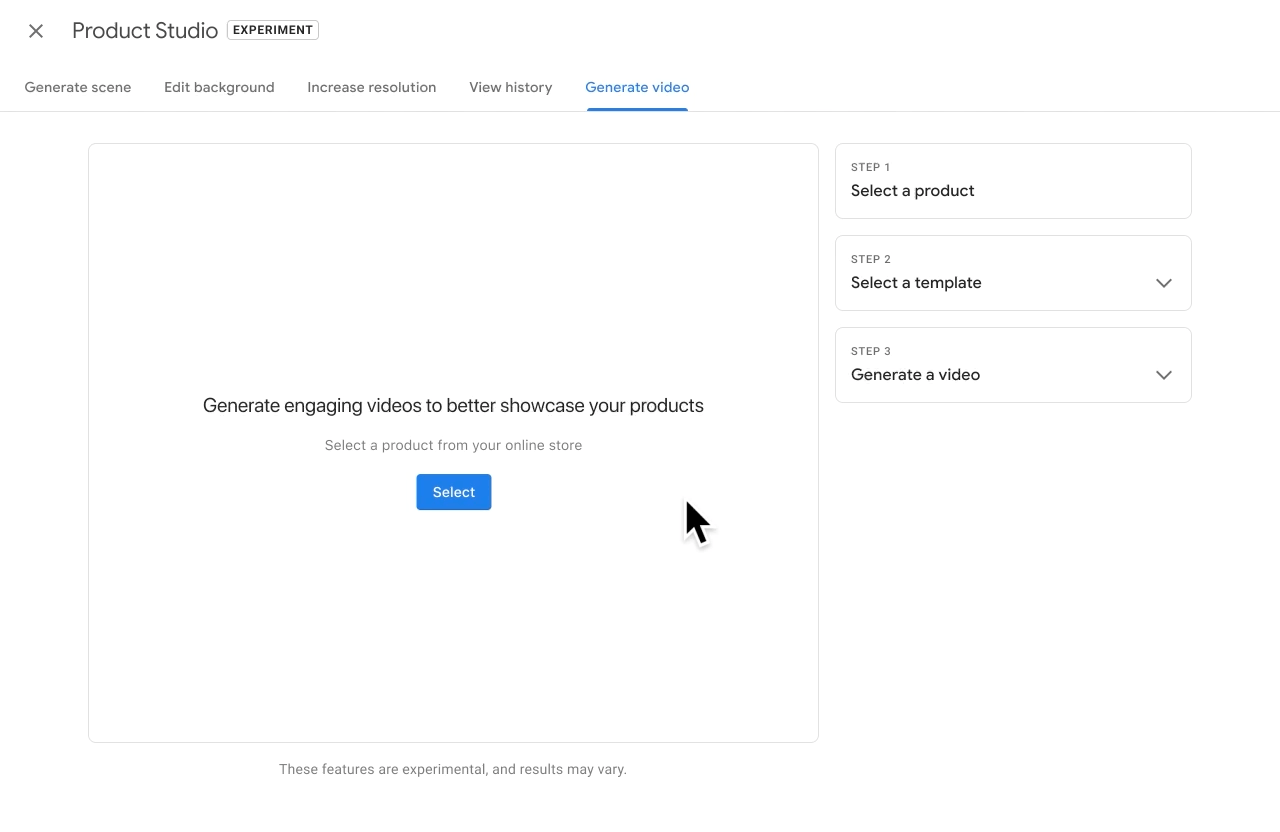The width and height of the screenshot is (1280, 832).
Task: Click the Generate a video step title
Action: pos(915,375)
